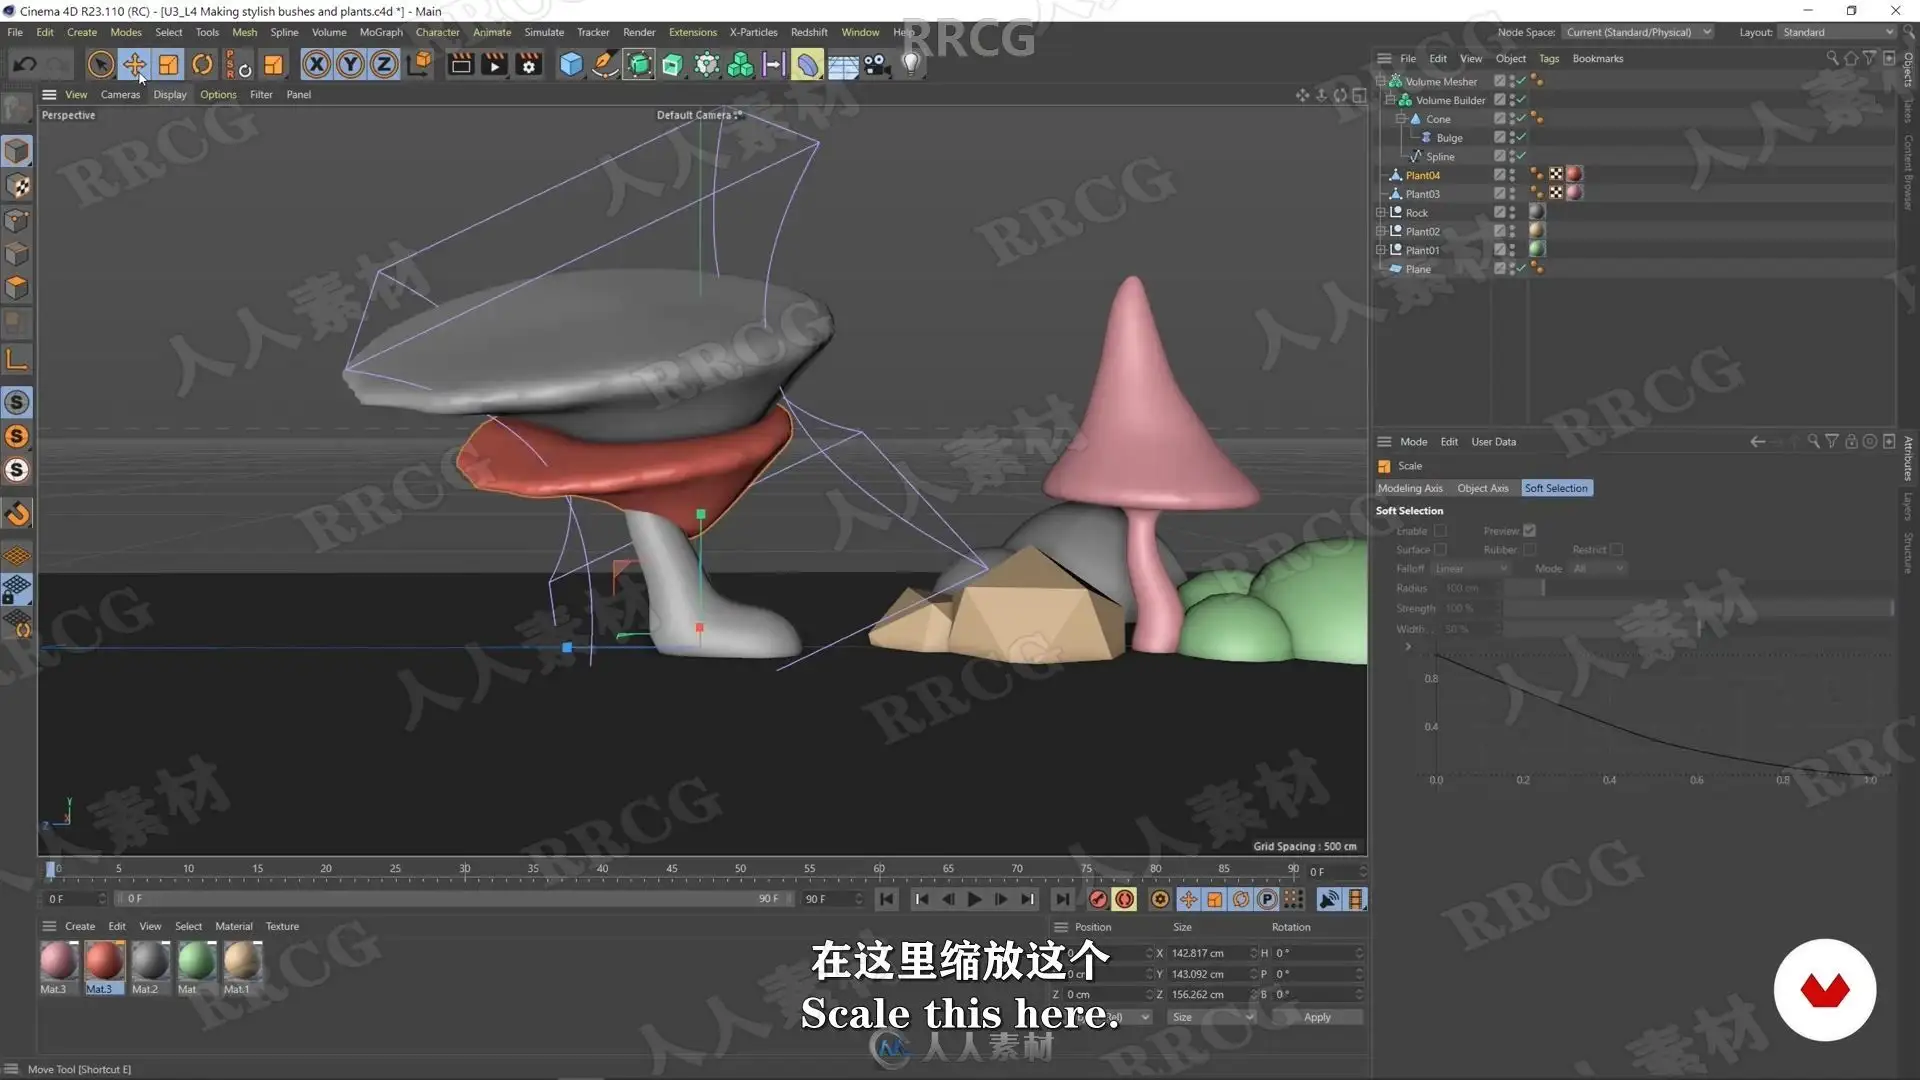Select the tan Mat.1 material swatch
The height and width of the screenshot is (1080, 1920).
[x=242, y=961]
